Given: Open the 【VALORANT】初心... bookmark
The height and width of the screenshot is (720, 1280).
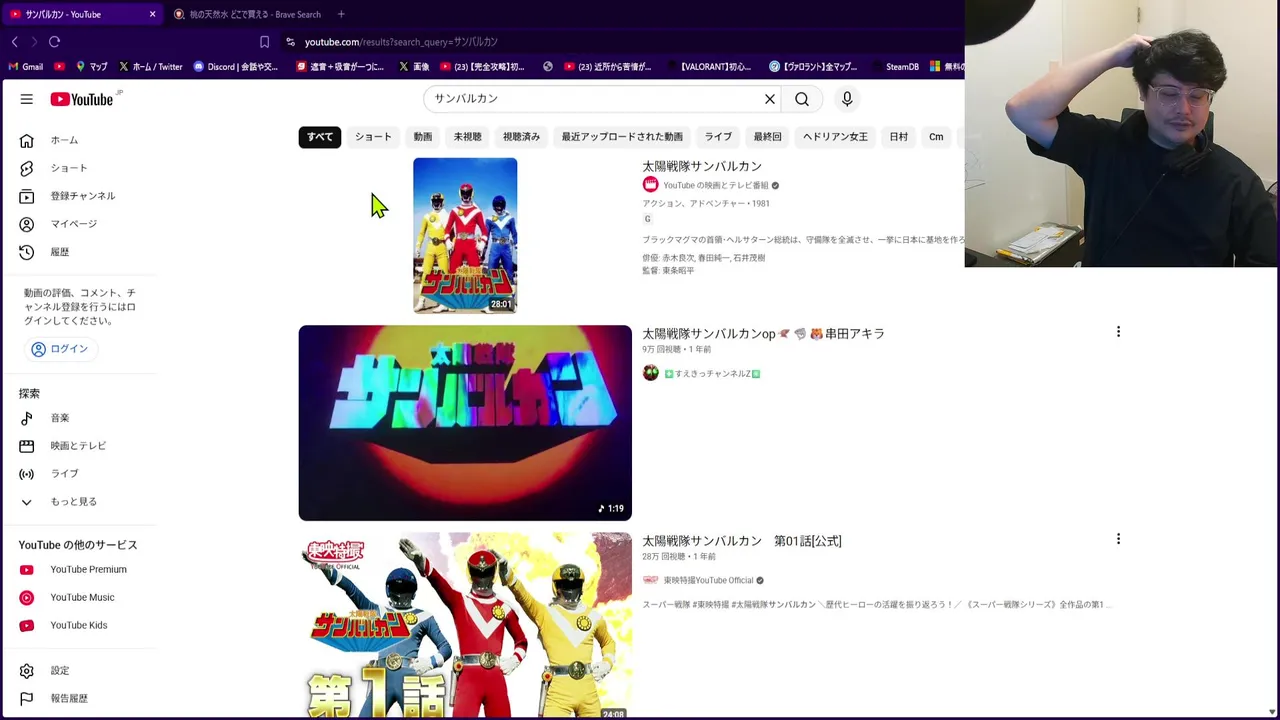Looking at the screenshot, I should (x=709, y=67).
